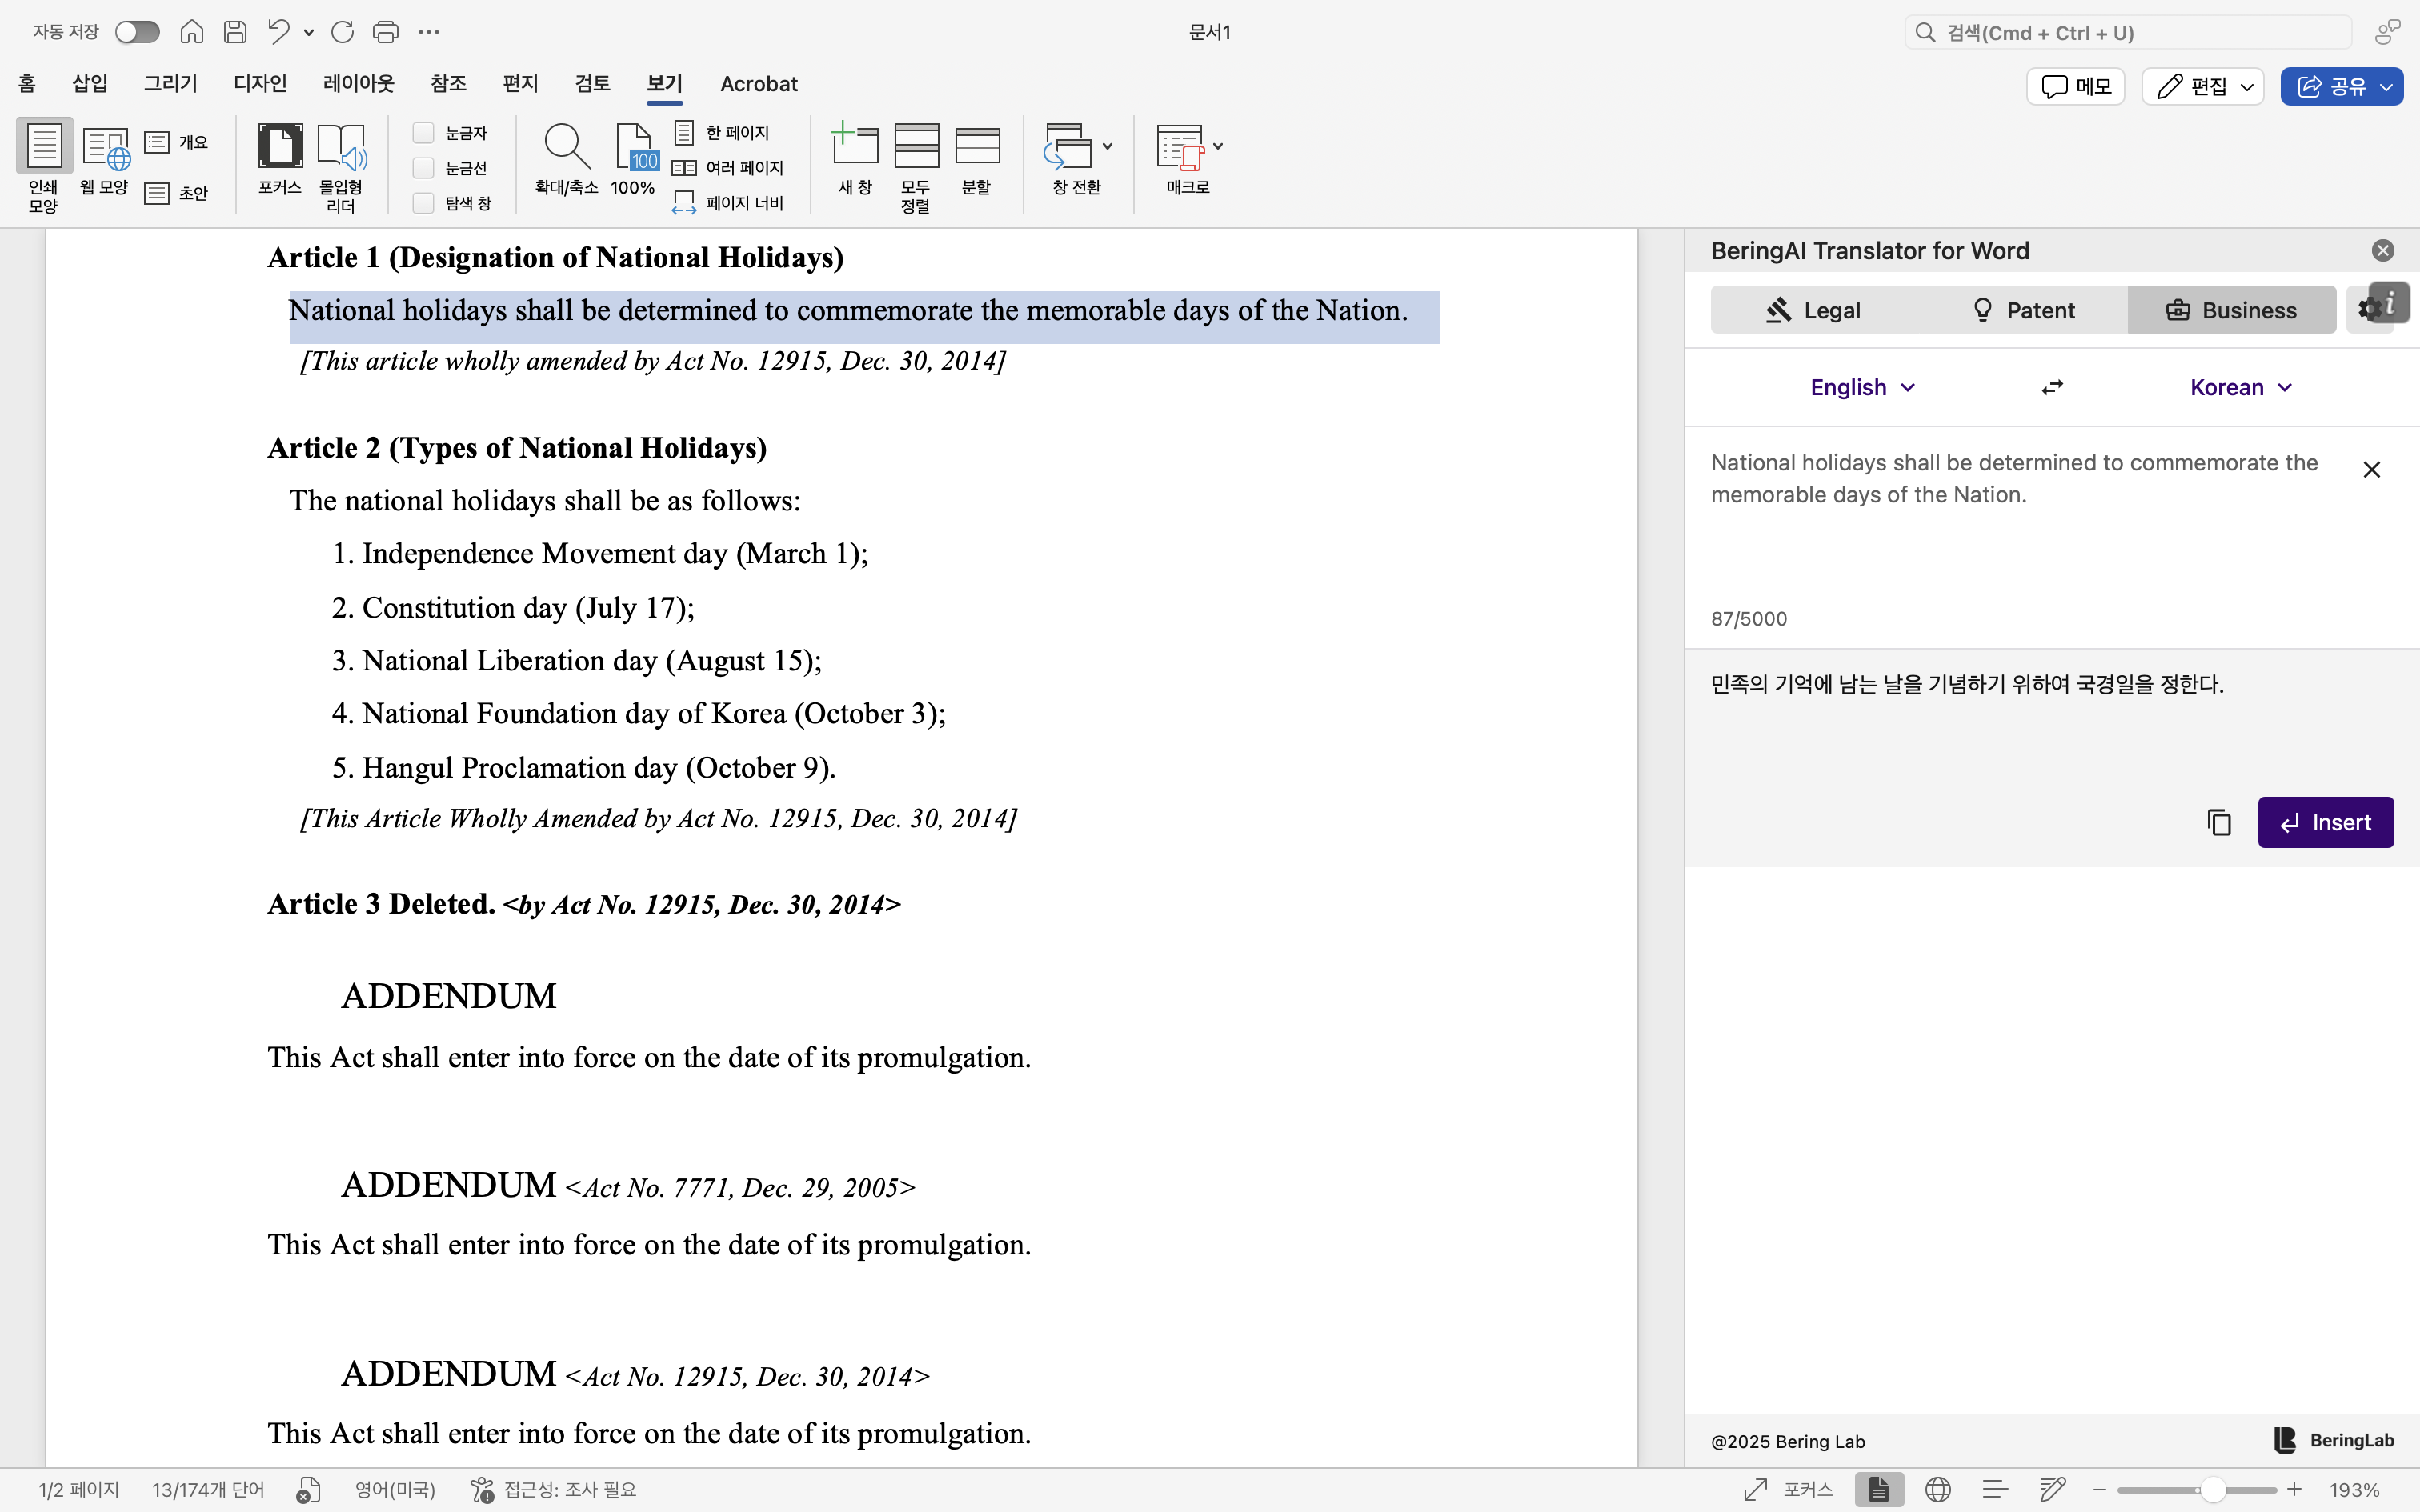Expand Switch Windows dropdown arrow
This screenshot has width=2420, height=1512.
click(1107, 146)
